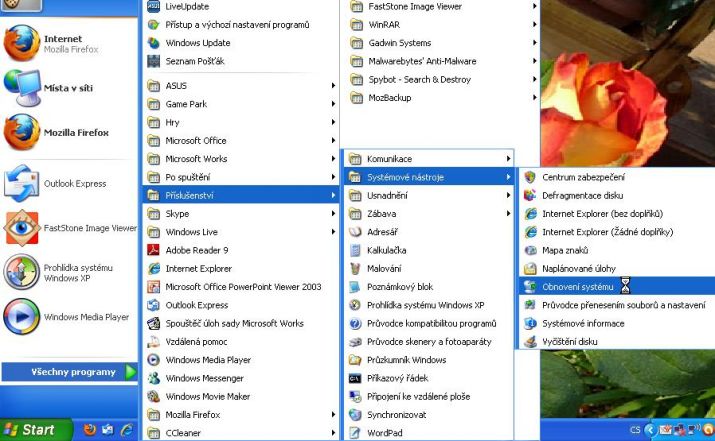This screenshot has height=441, width=715.
Task: Open Kalkulačka calculator
Action: (x=429, y=250)
